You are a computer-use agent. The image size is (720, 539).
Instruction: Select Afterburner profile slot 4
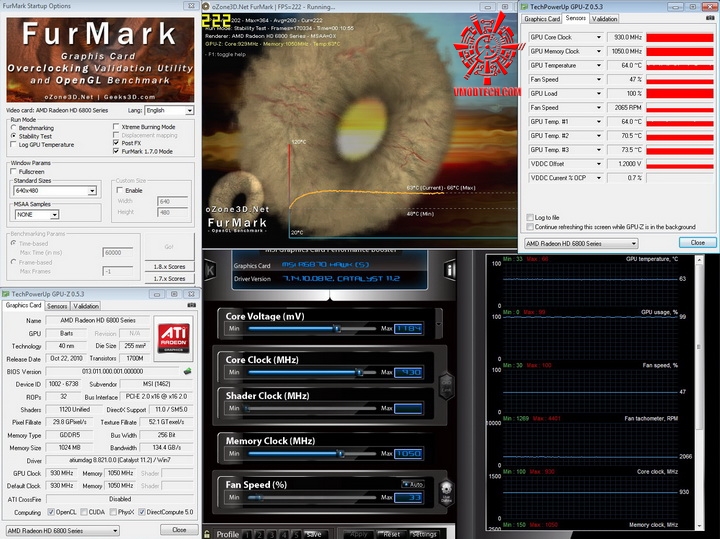[284, 534]
